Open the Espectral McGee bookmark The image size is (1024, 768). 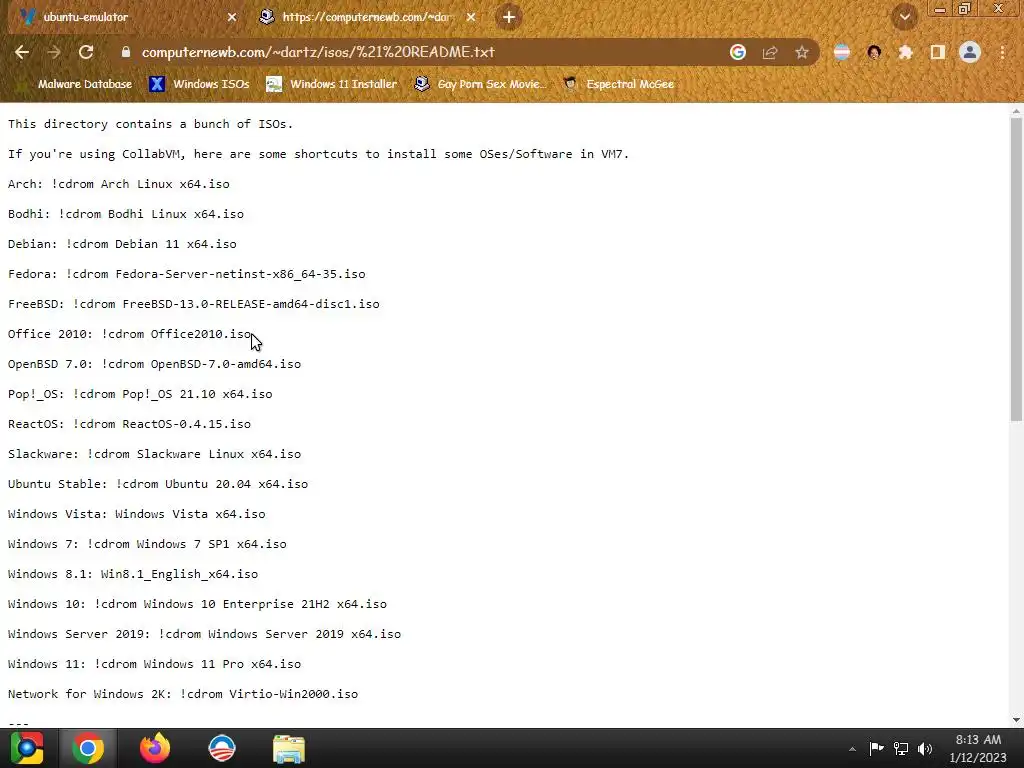pyautogui.click(x=618, y=84)
